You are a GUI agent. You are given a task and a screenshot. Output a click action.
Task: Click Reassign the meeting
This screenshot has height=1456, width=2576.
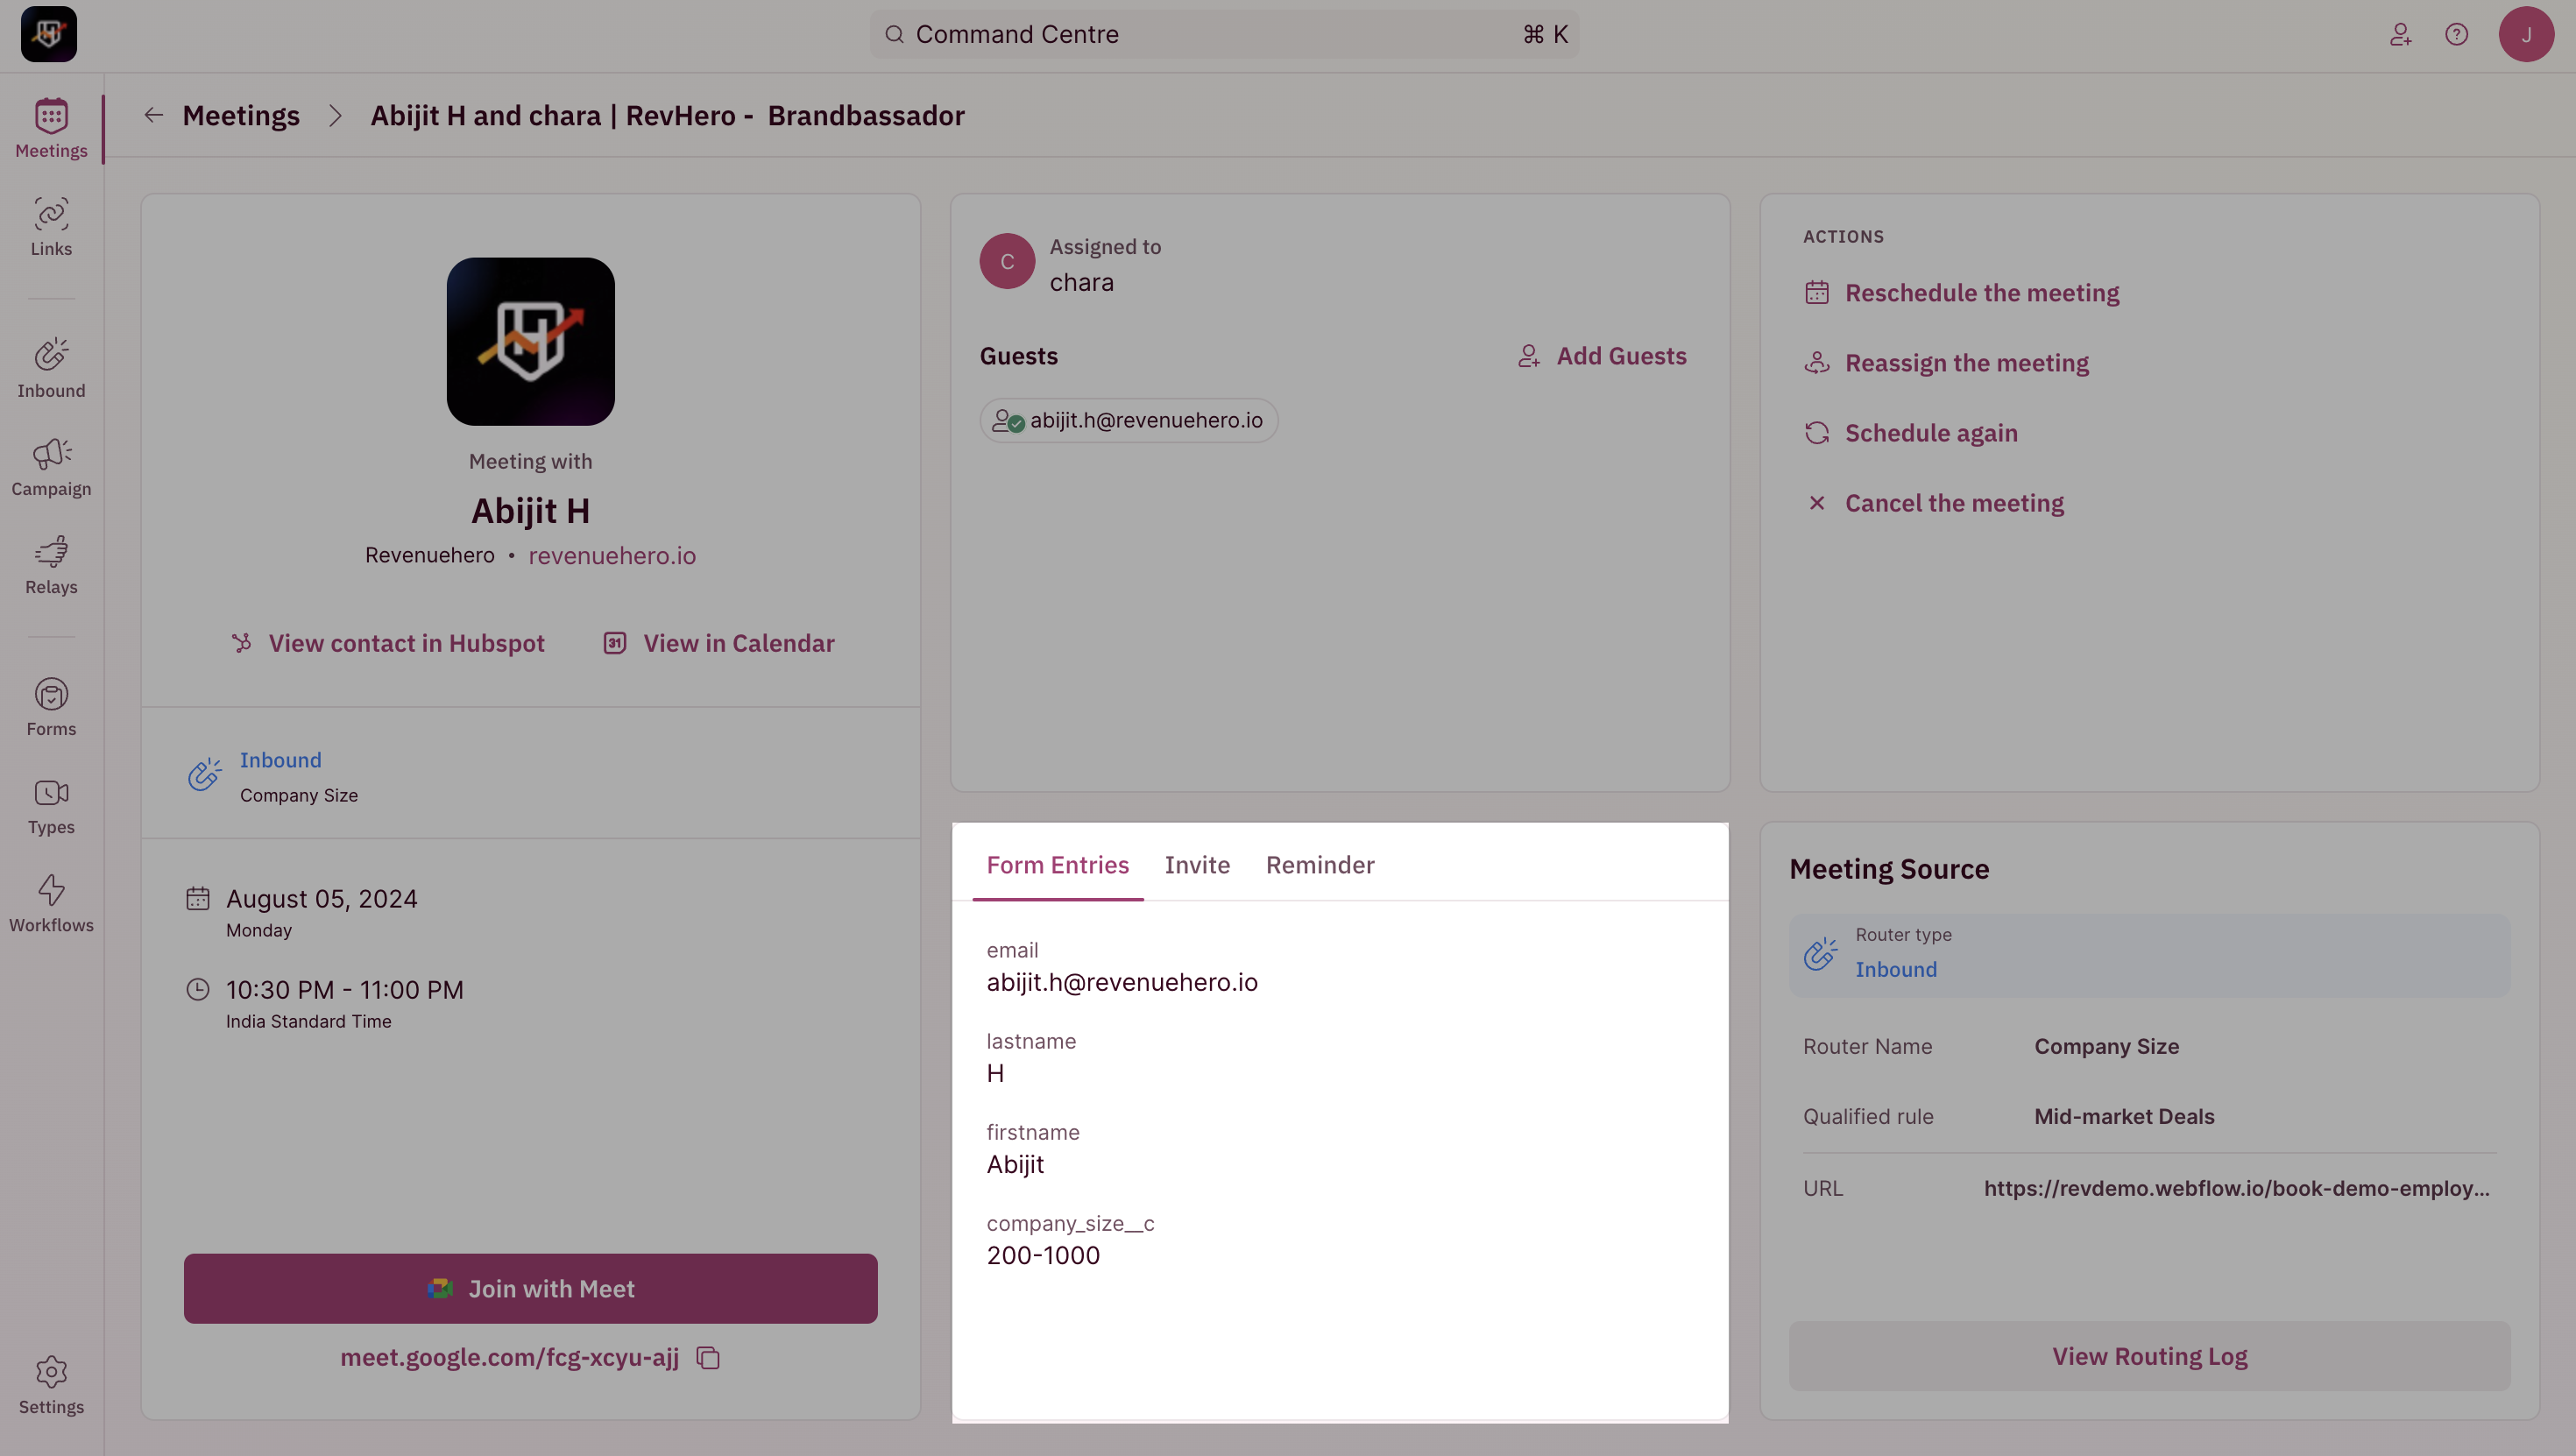1966,362
